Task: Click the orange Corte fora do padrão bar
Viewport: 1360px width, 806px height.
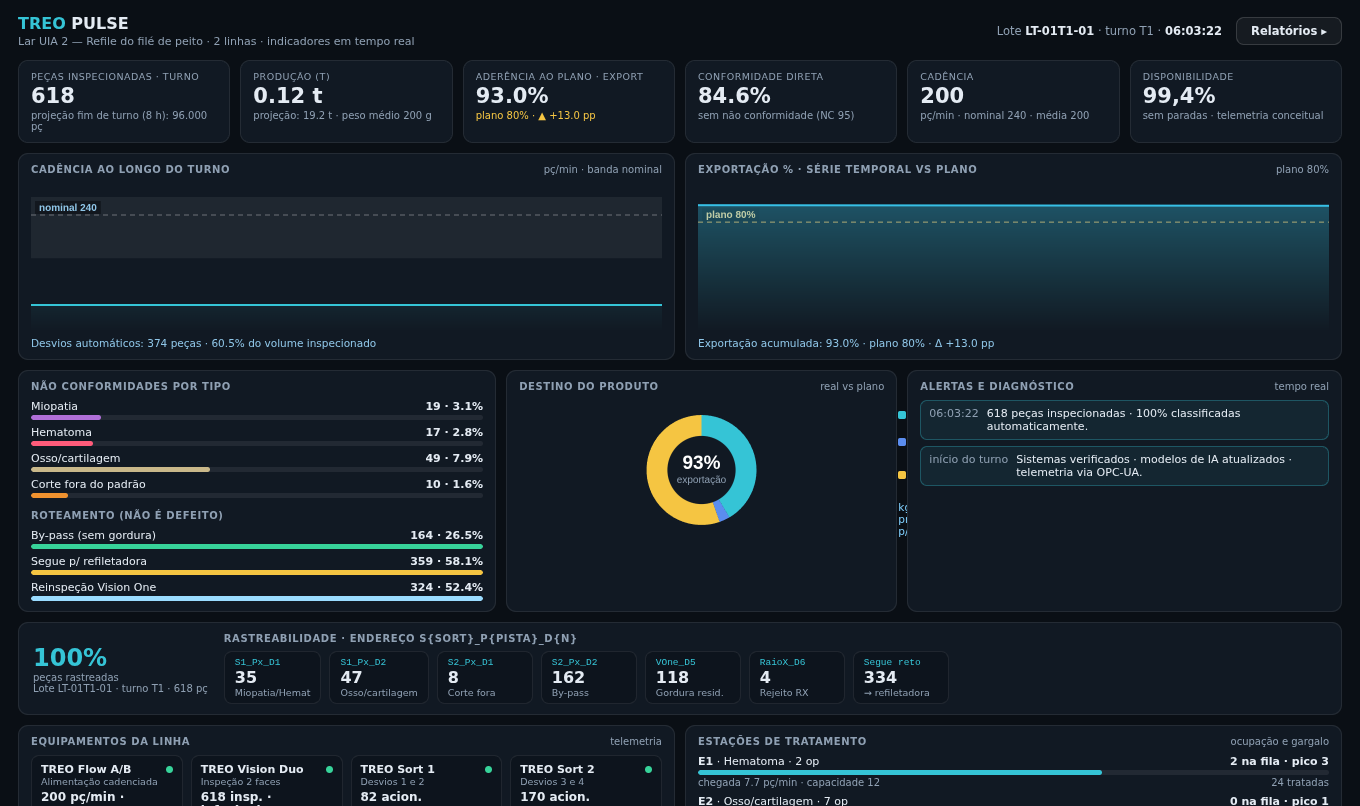Action: (49, 496)
